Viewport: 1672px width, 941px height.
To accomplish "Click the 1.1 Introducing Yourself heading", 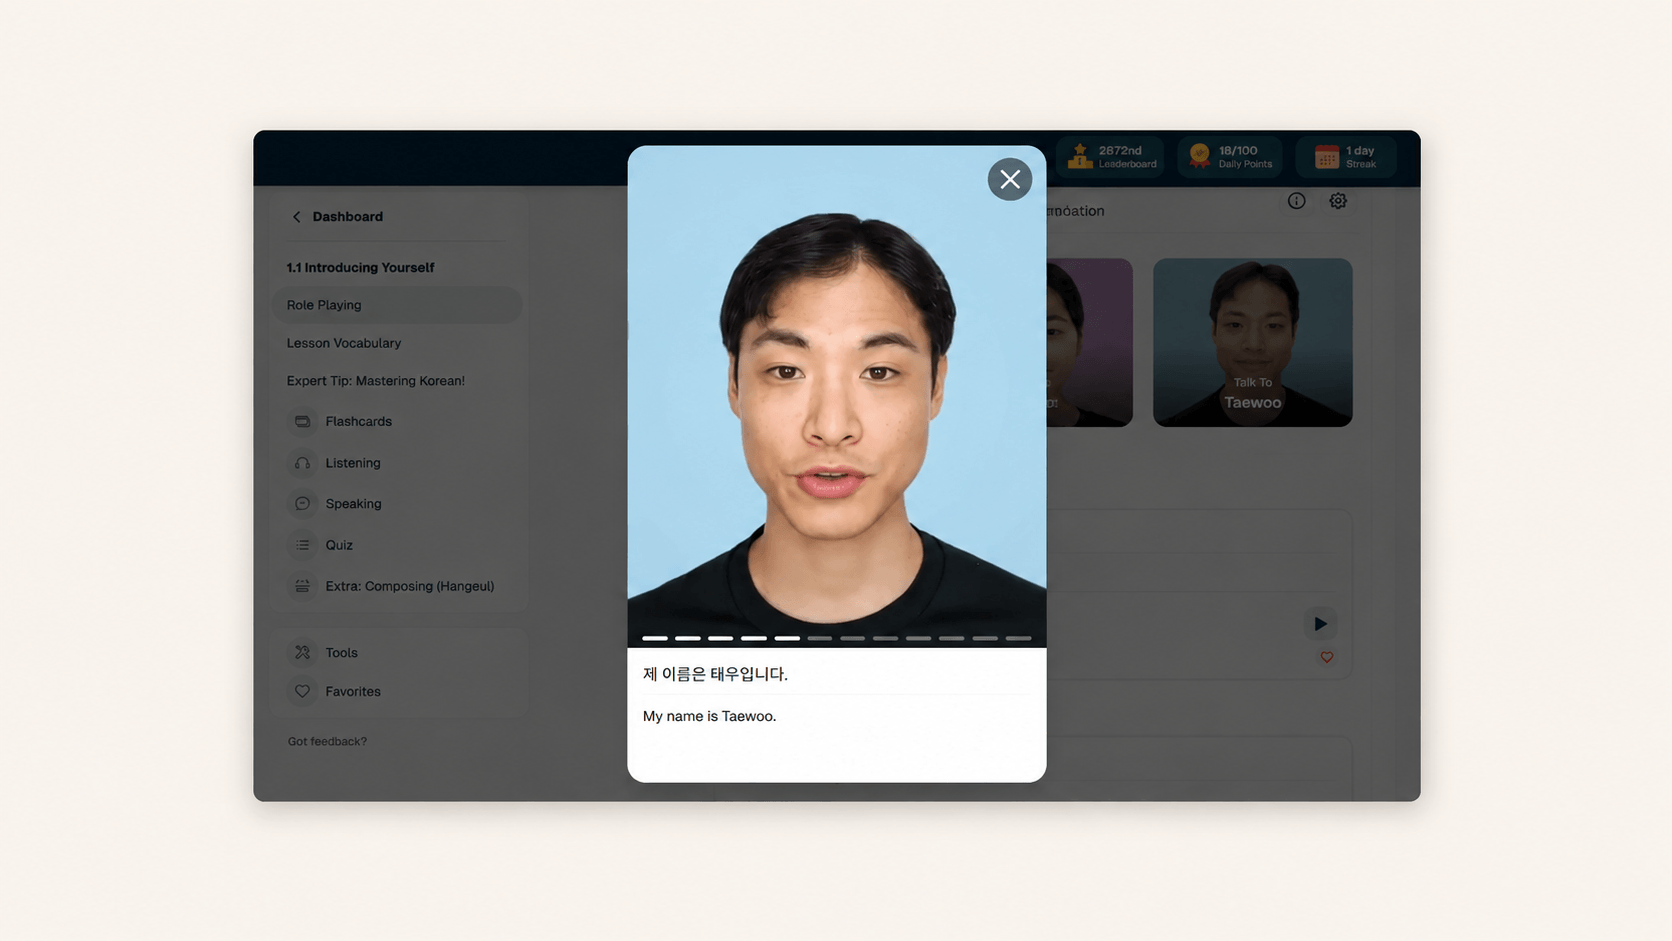I will (x=360, y=268).
